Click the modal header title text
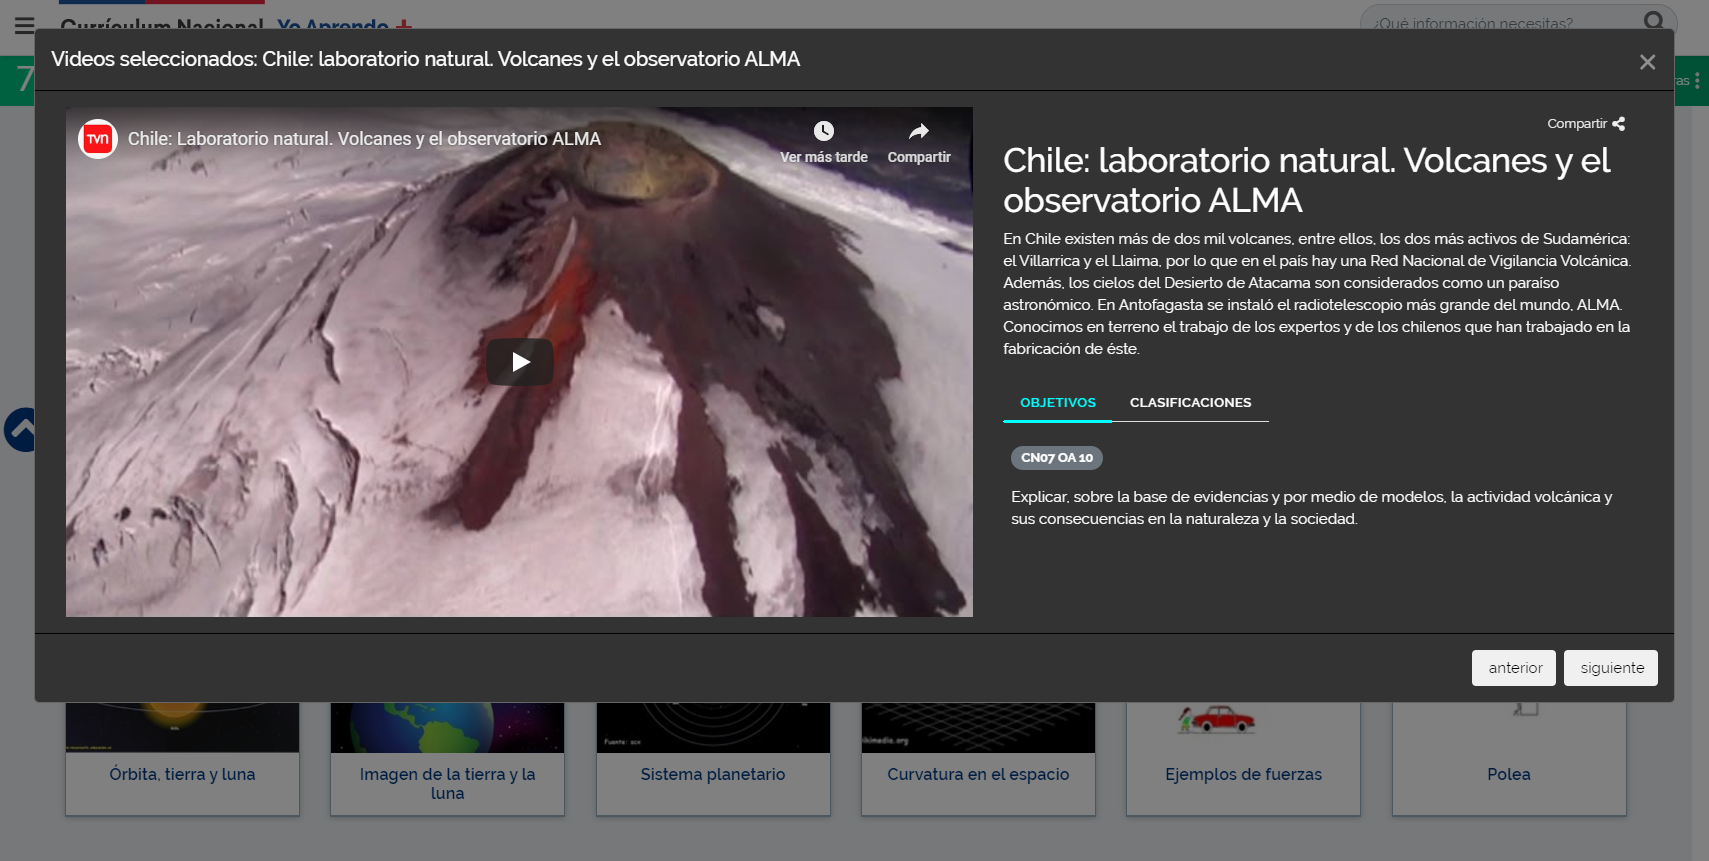This screenshot has height=861, width=1709. [425, 59]
